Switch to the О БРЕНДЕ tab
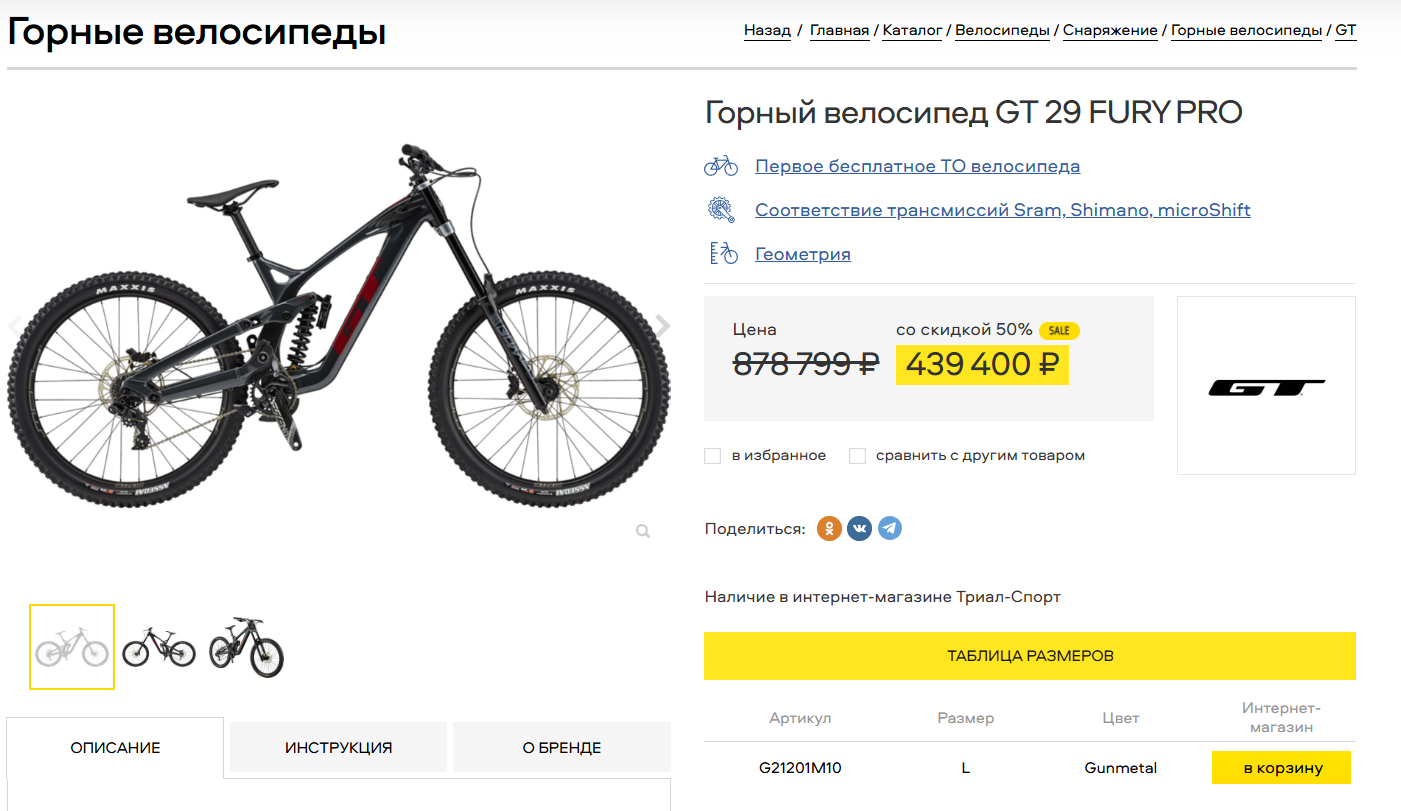Viewport: 1401px width, 811px height. click(x=561, y=747)
